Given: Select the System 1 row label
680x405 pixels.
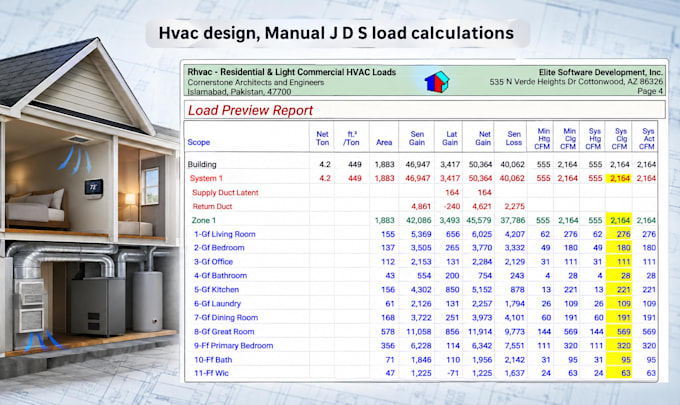Looking at the screenshot, I should pos(206,178).
